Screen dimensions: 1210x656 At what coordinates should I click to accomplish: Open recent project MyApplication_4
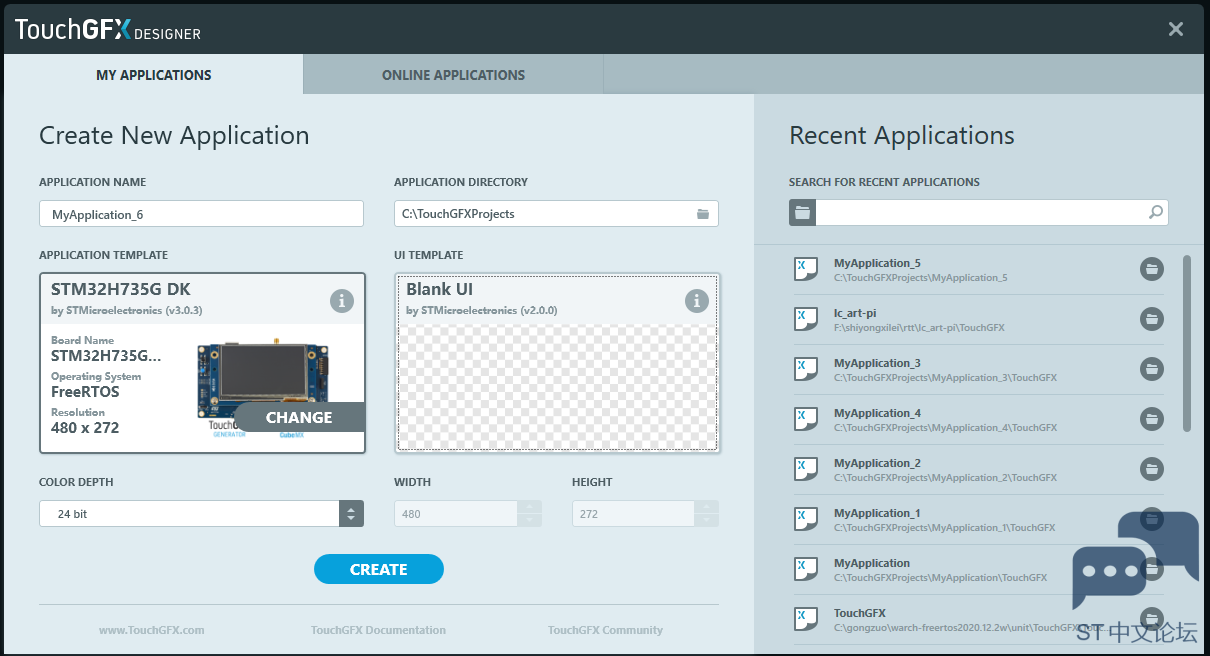[978, 419]
